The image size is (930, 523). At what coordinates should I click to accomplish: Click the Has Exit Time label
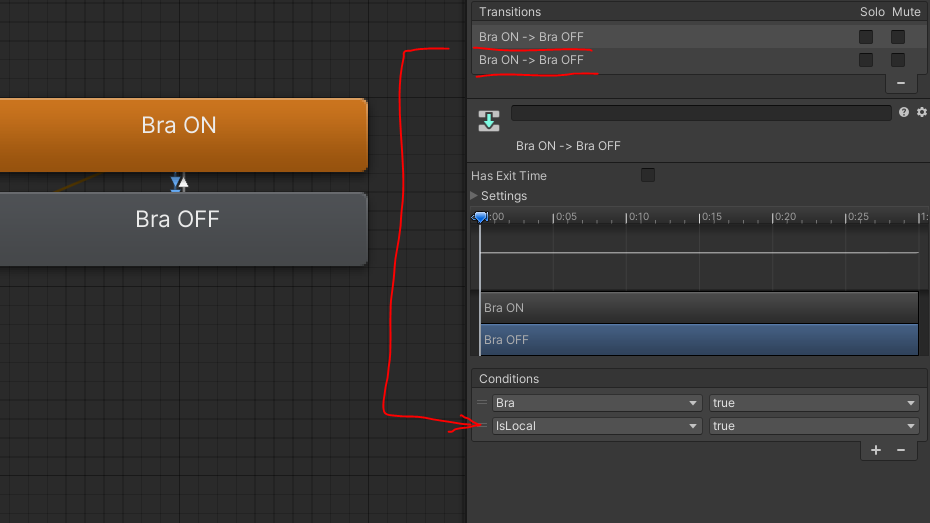click(x=509, y=176)
